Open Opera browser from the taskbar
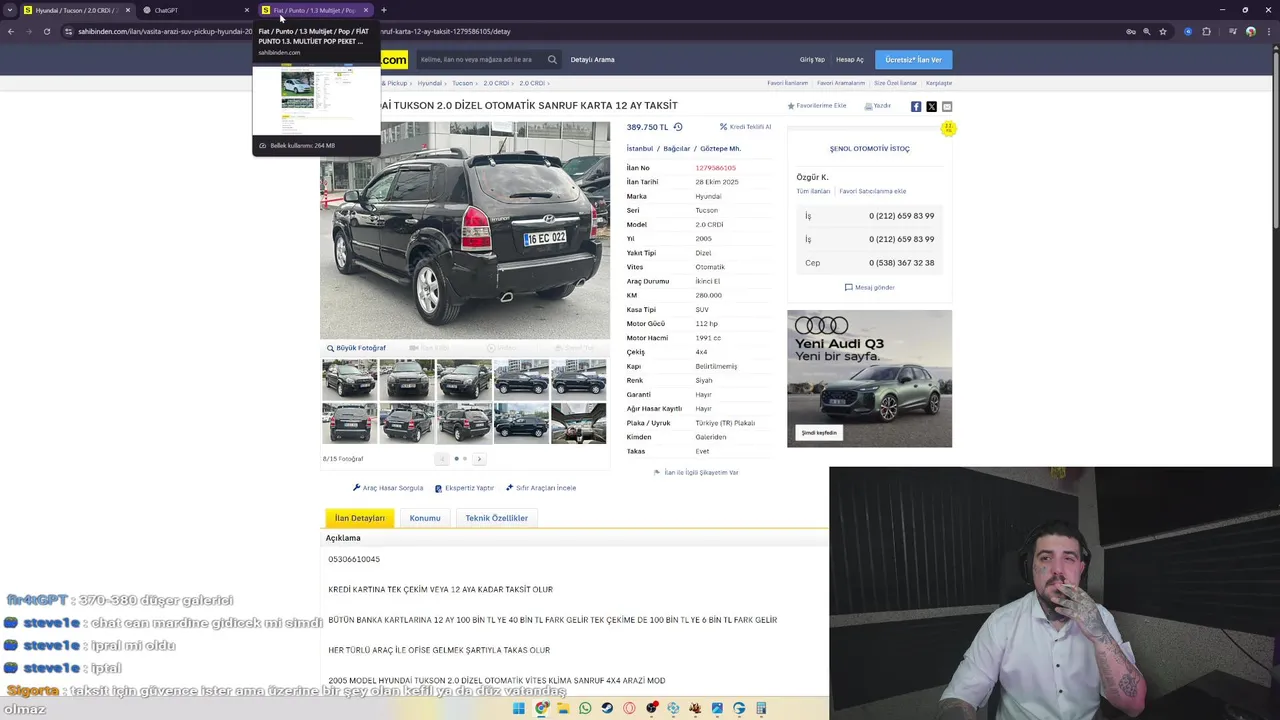This screenshot has height=720, width=1280. (x=629, y=708)
